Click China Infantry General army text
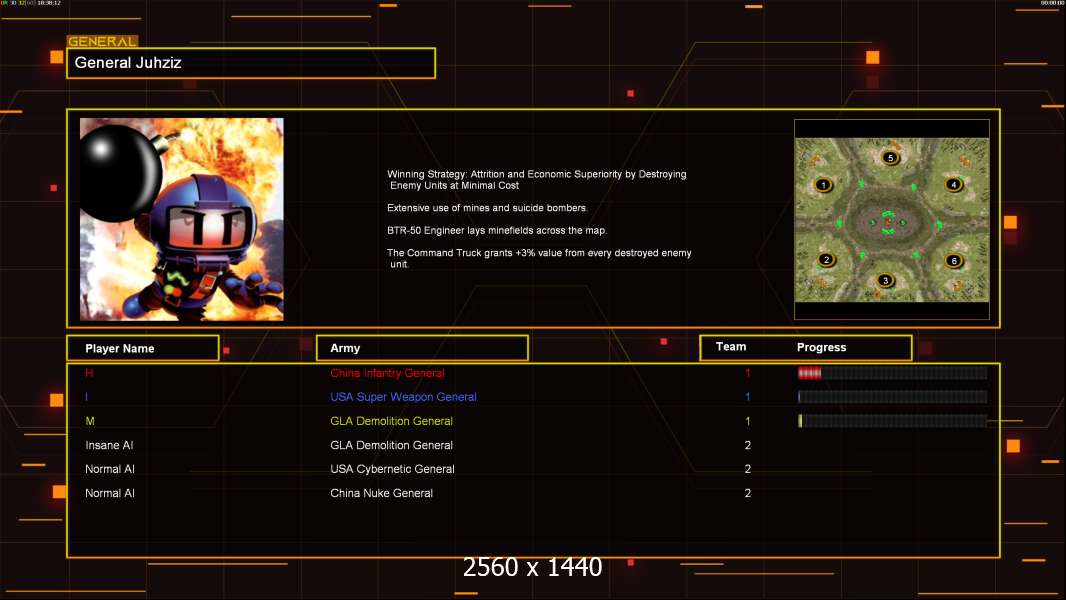The image size is (1066, 600). click(387, 373)
